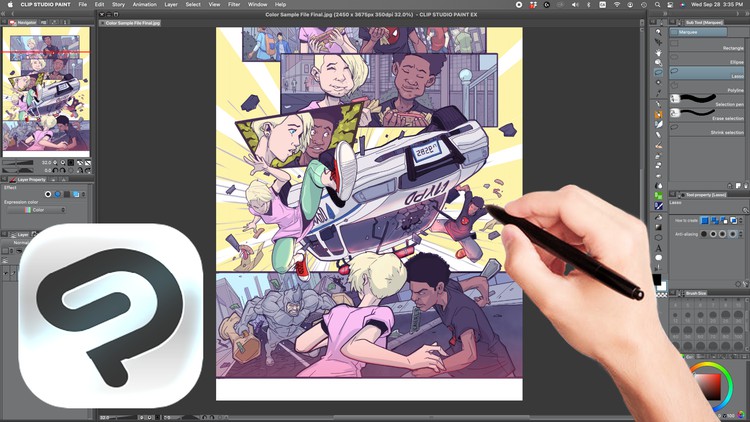Click the Navigator panel artwork thumbnail

tap(46, 91)
